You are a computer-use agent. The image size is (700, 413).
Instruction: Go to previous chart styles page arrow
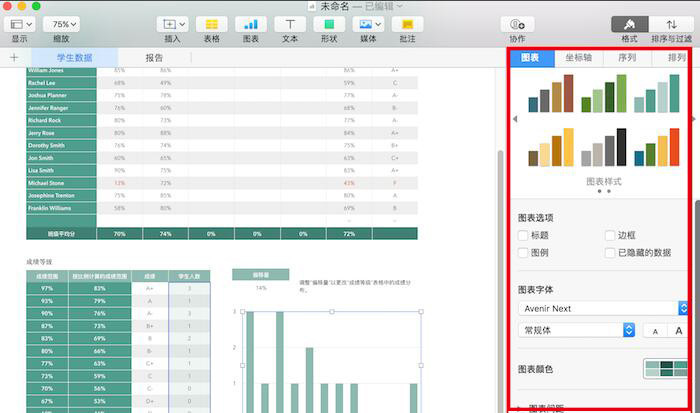pyautogui.click(x=515, y=119)
